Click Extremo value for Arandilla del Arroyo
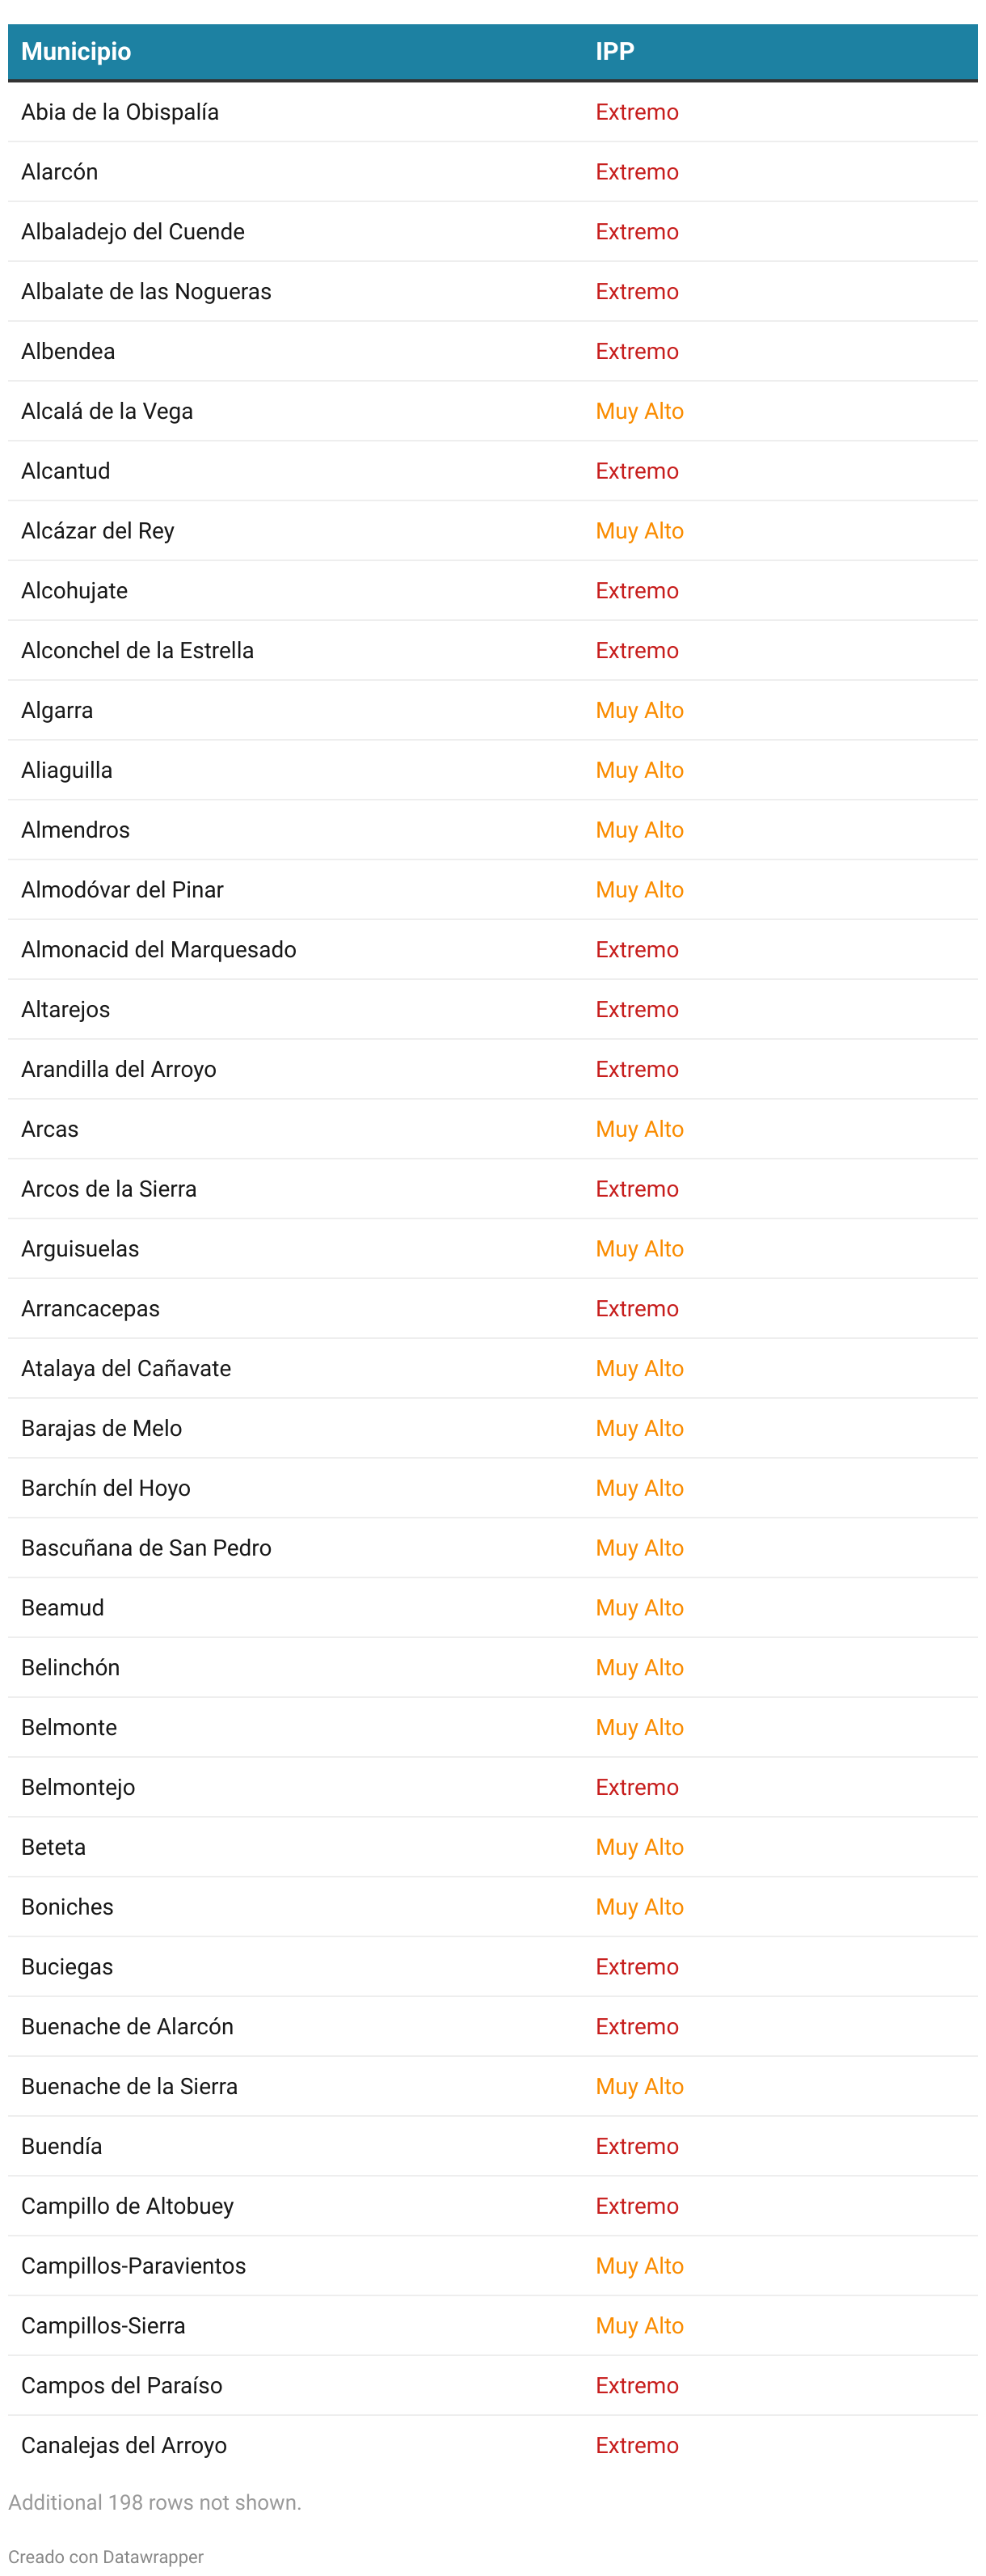 pos(637,1069)
